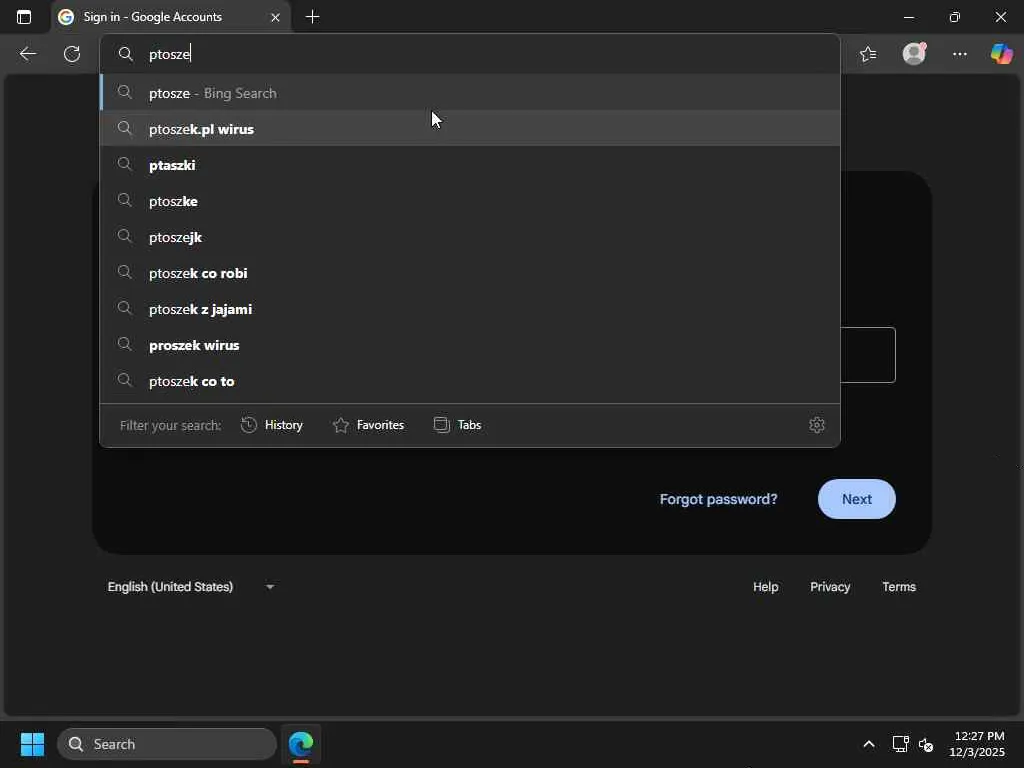
Task: Switch to the Sign in - Google Accounts tab
Action: [170, 17]
